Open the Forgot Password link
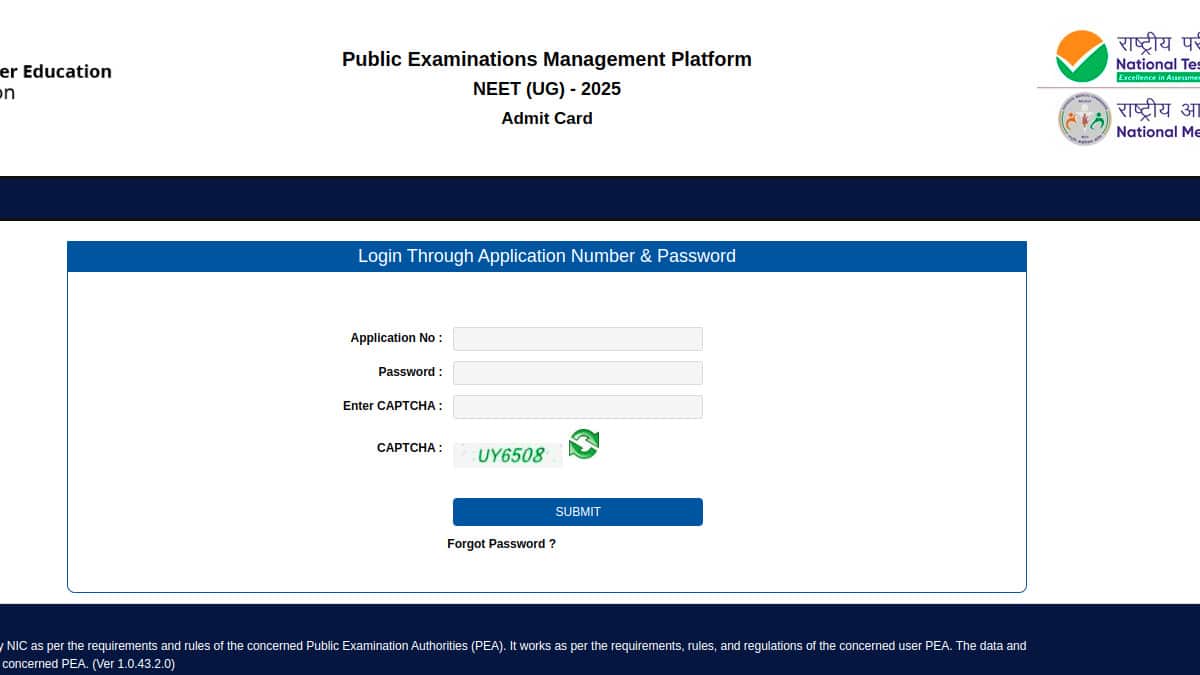 (x=501, y=544)
